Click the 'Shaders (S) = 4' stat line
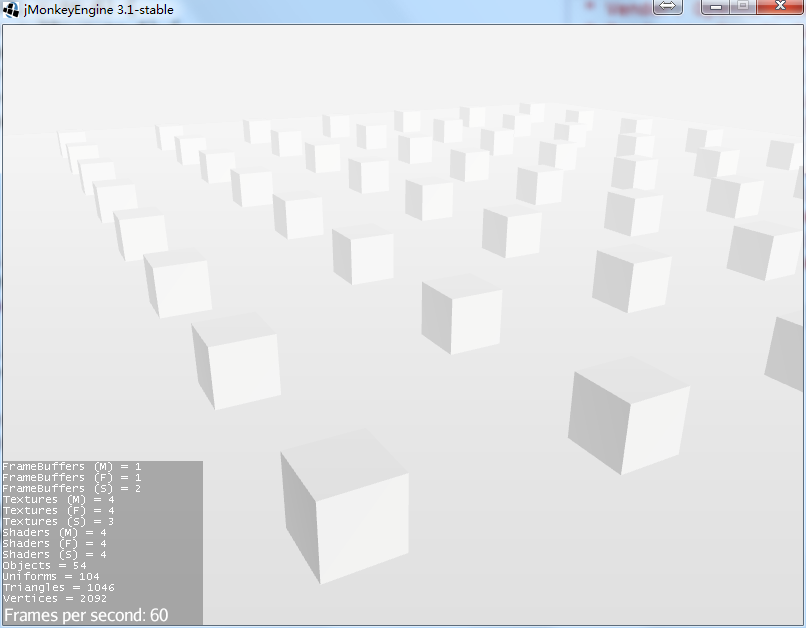The height and width of the screenshot is (628, 806). pos(54,555)
